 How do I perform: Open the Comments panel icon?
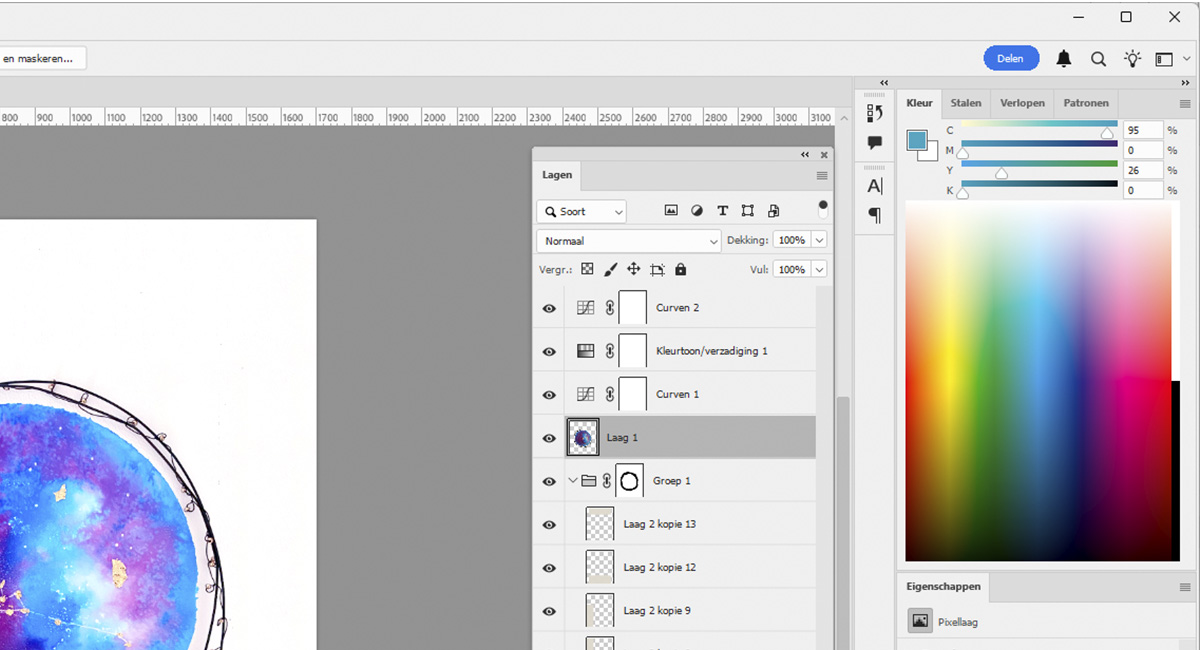click(875, 142)
